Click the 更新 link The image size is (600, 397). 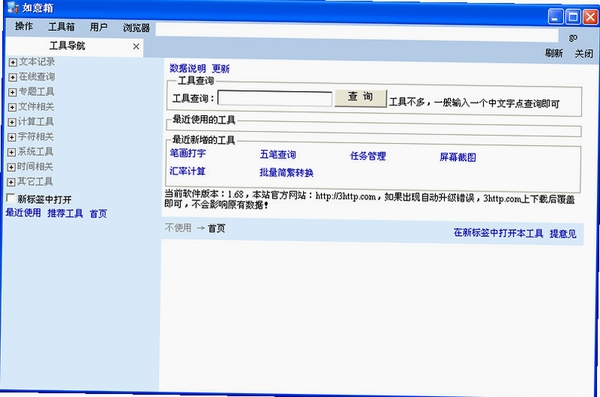(x=221, y=69)
